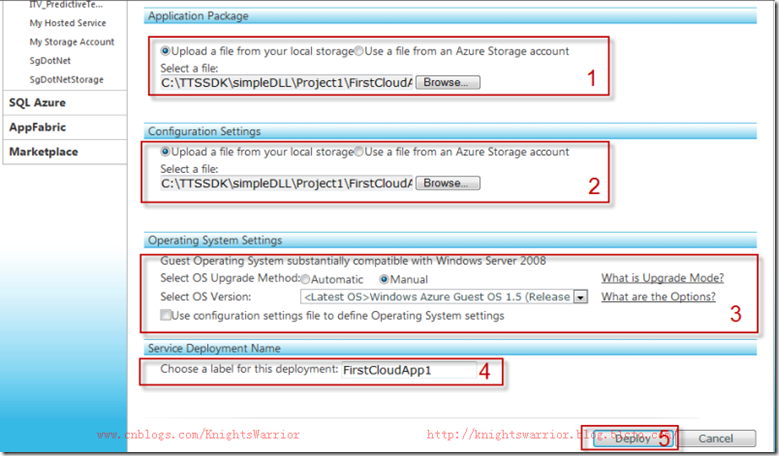This screenshot has width=779, height=456.
Task: Click Configuration Settings file path field
Action: point(286,183)
